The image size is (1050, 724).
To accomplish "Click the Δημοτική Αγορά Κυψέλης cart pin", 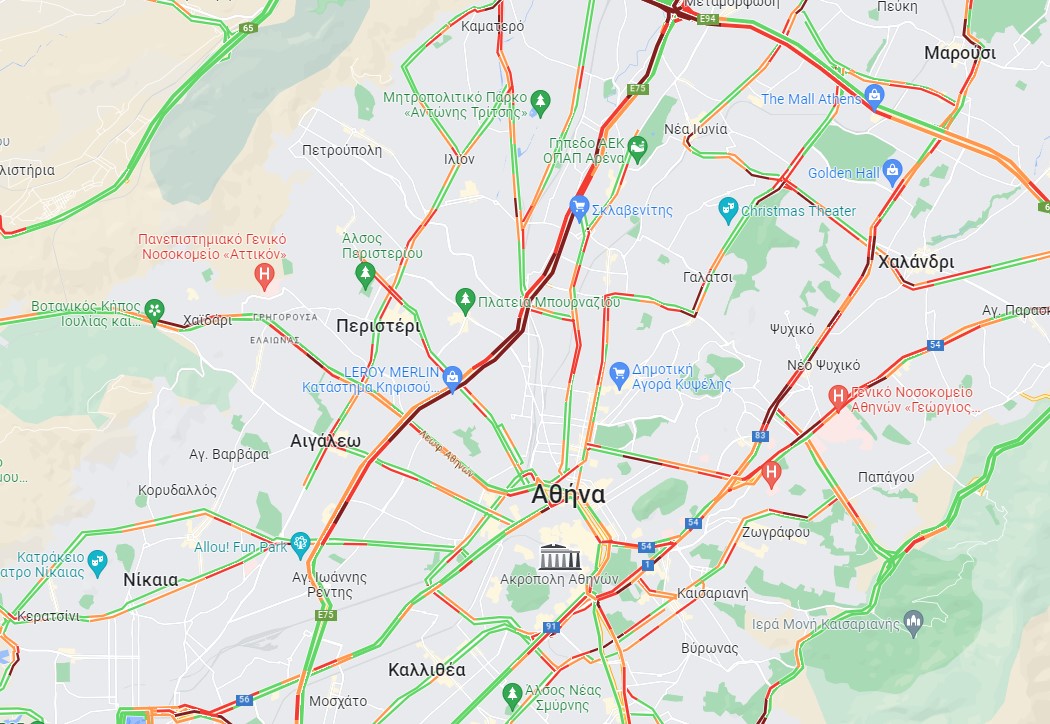I will pyautogui.click(x=619, y=374).
